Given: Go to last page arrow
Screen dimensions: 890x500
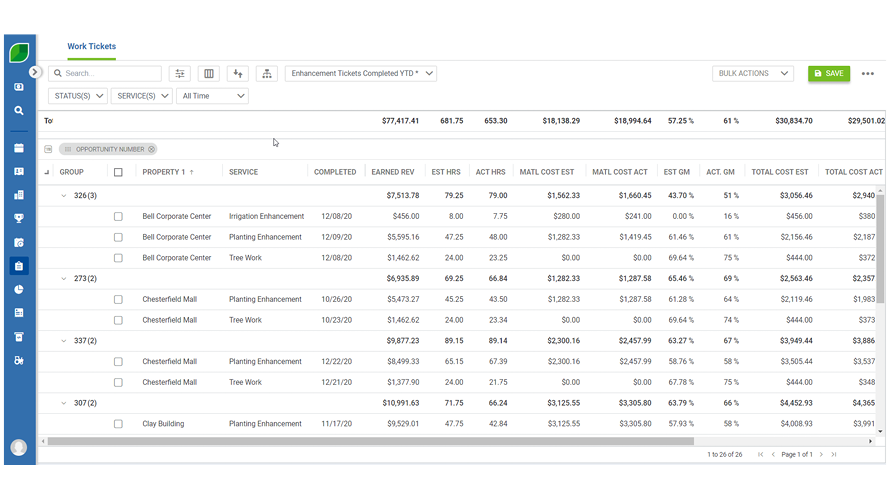Looking at the screenshot, I should pyautogui.click(x=834, y=455).
